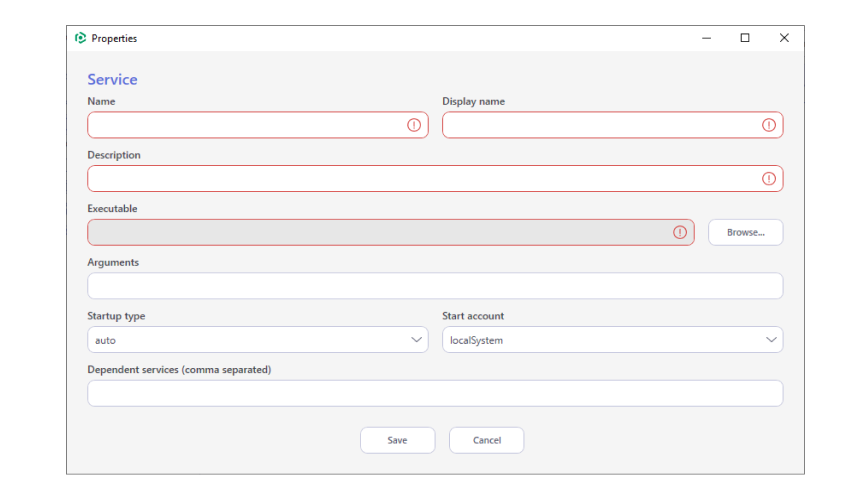865x500 pixels.
Task: Open the Startup type dropdown
Action: point(258,340)
